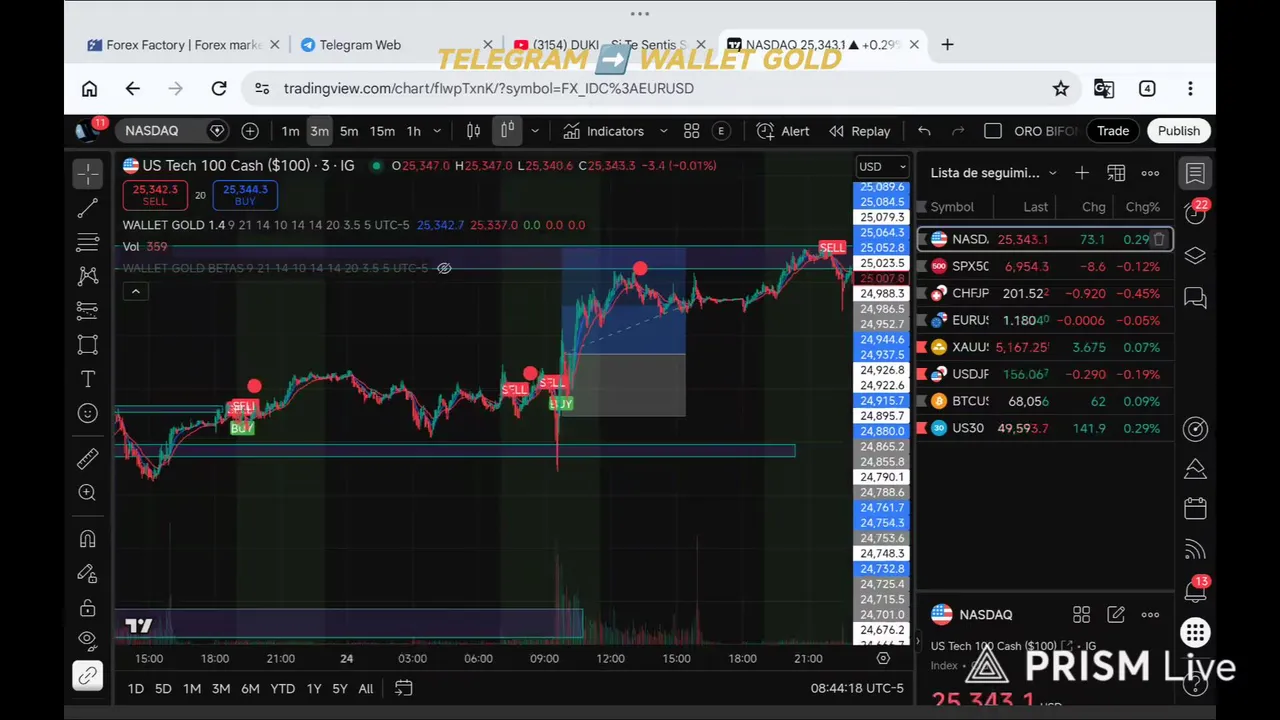Click the link drawings tool icon

(88, 676)
